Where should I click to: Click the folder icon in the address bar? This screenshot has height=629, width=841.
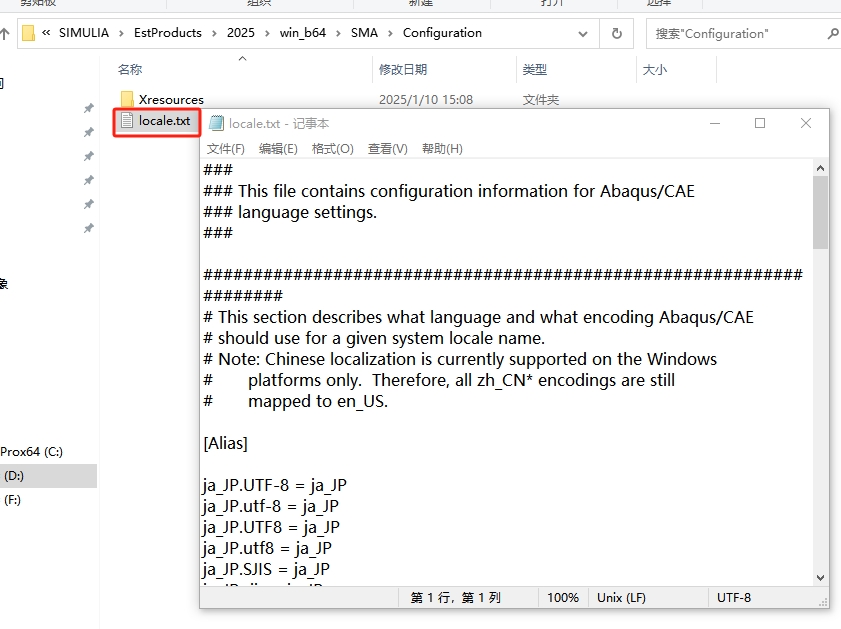(x=29, y=33)
